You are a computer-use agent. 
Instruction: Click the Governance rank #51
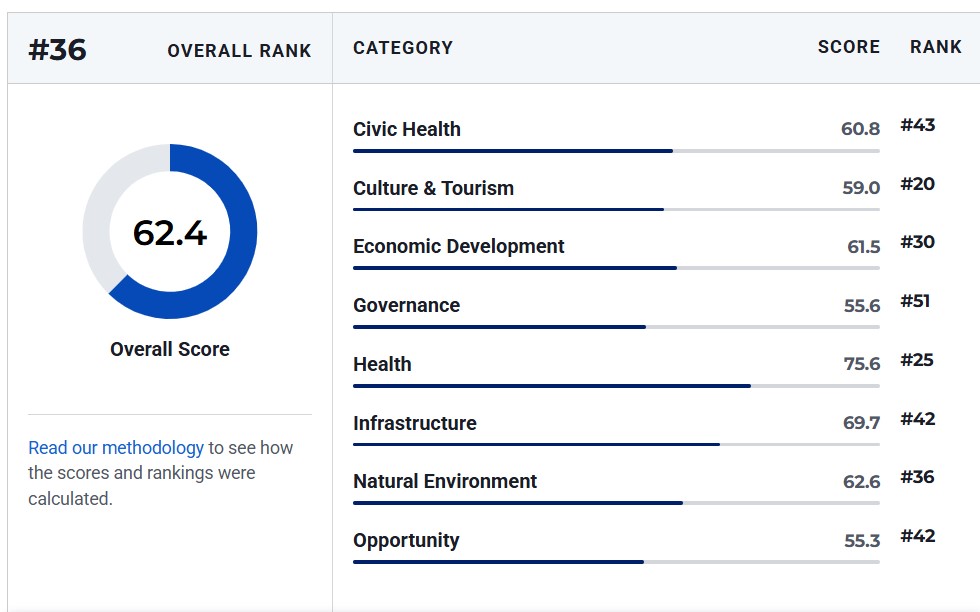(915, 301)
